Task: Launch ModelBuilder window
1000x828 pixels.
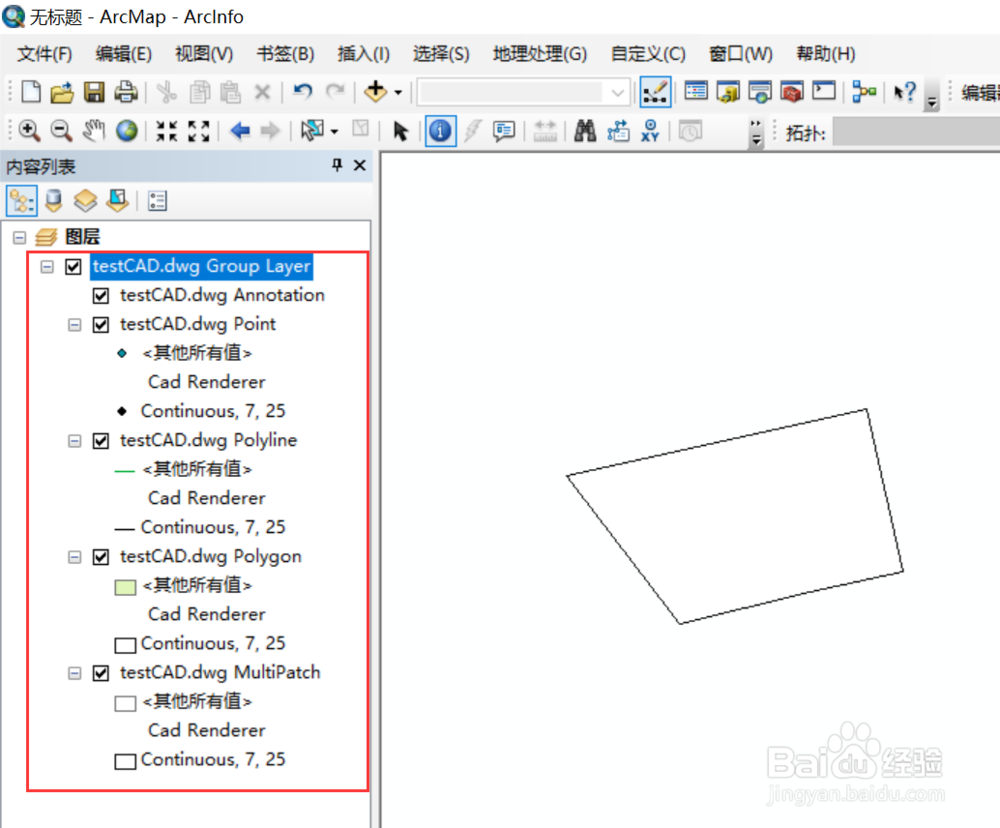Action: (x=864, y=92)
